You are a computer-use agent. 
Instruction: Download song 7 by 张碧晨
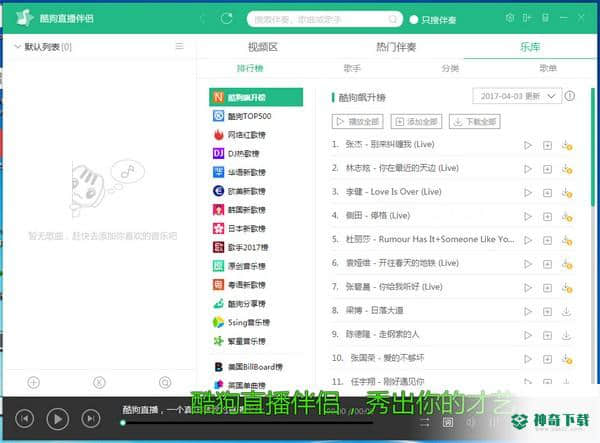[567, 288]
